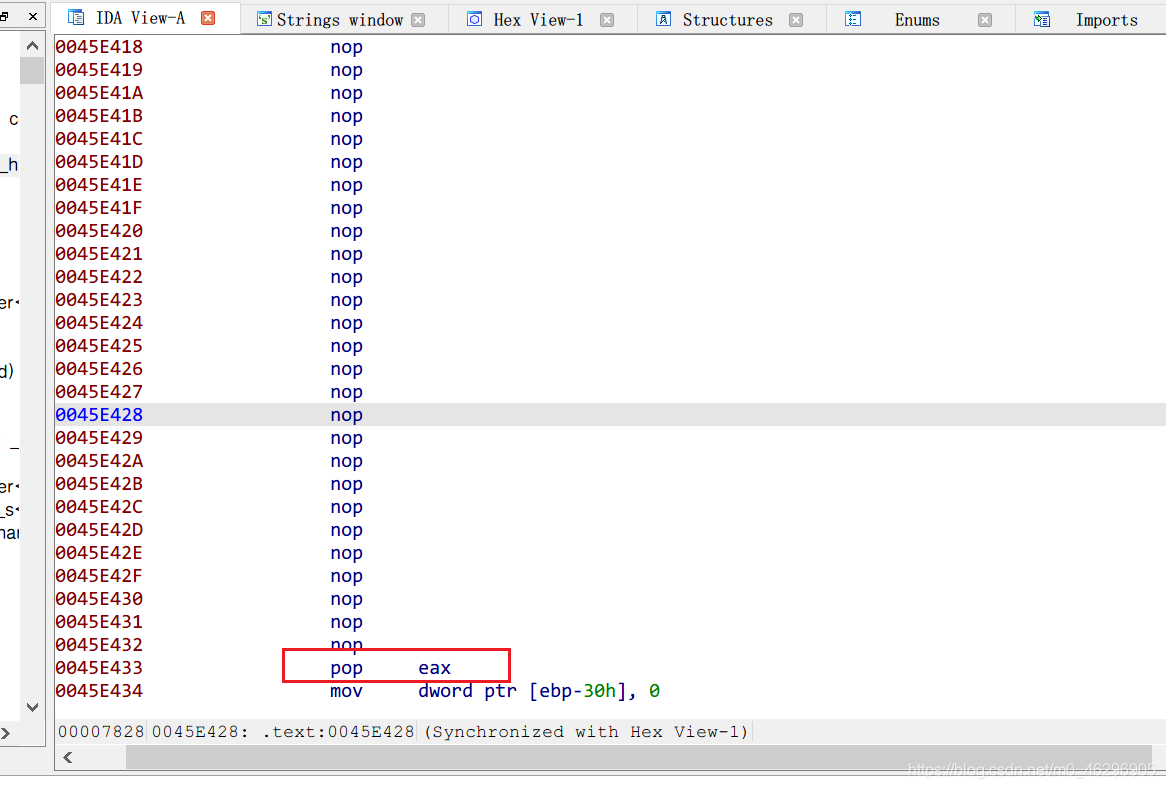
Task: Select address 0045E41C
Action: point(99,139)
